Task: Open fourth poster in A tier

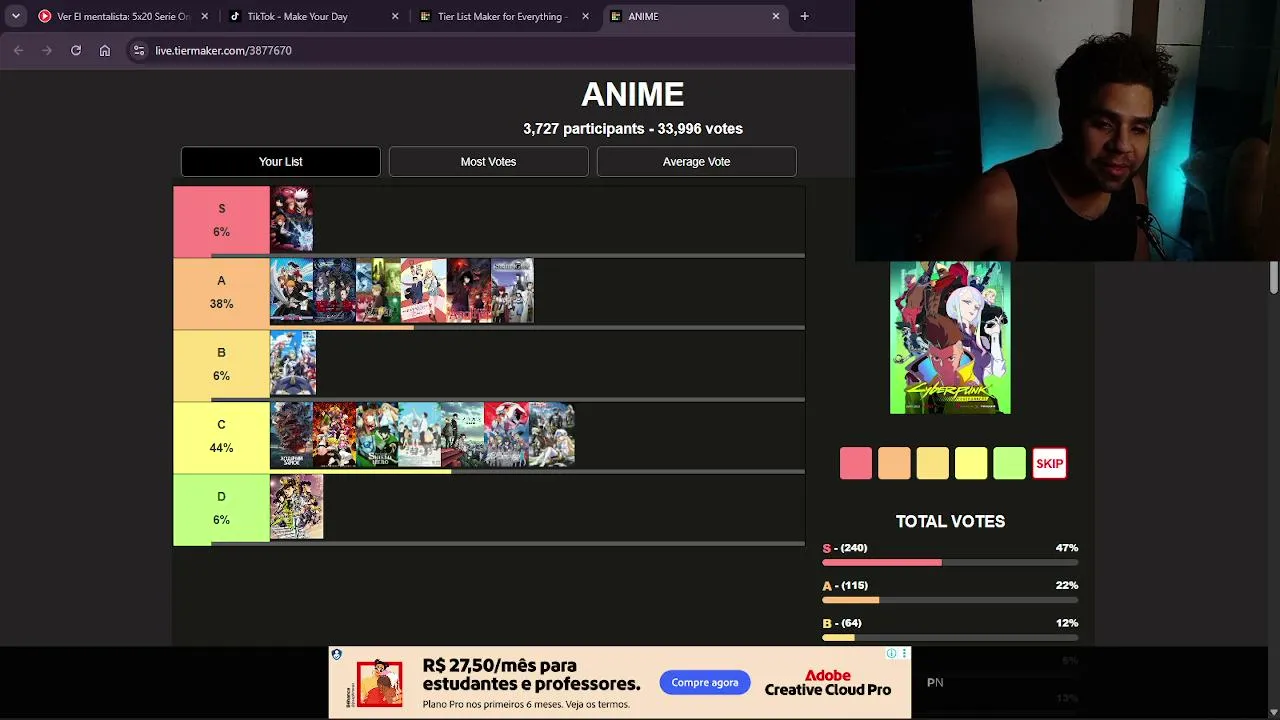Action: click(423, 291)
